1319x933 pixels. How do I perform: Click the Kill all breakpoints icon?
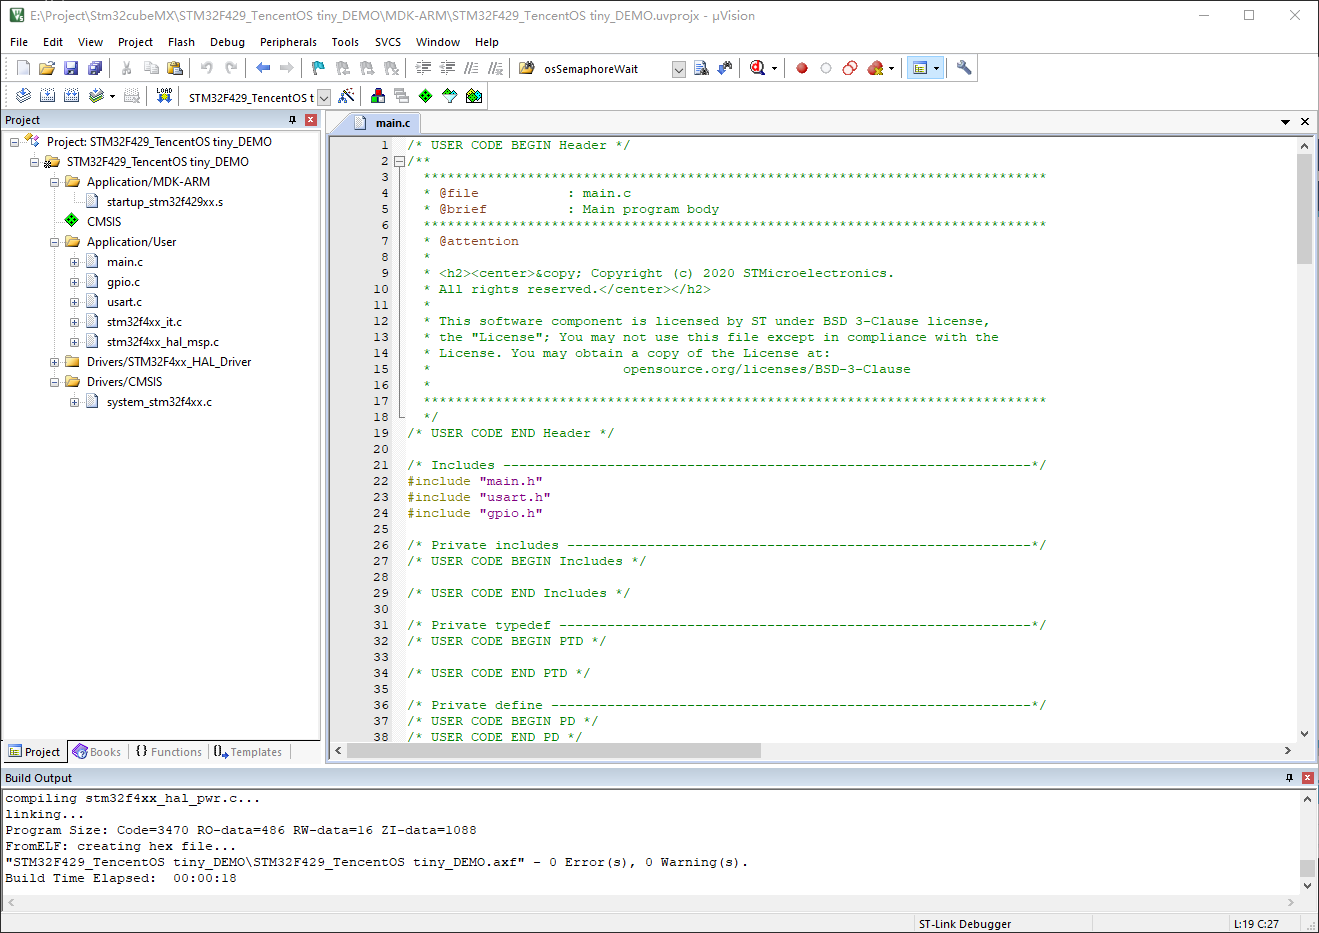pos(875,68)
